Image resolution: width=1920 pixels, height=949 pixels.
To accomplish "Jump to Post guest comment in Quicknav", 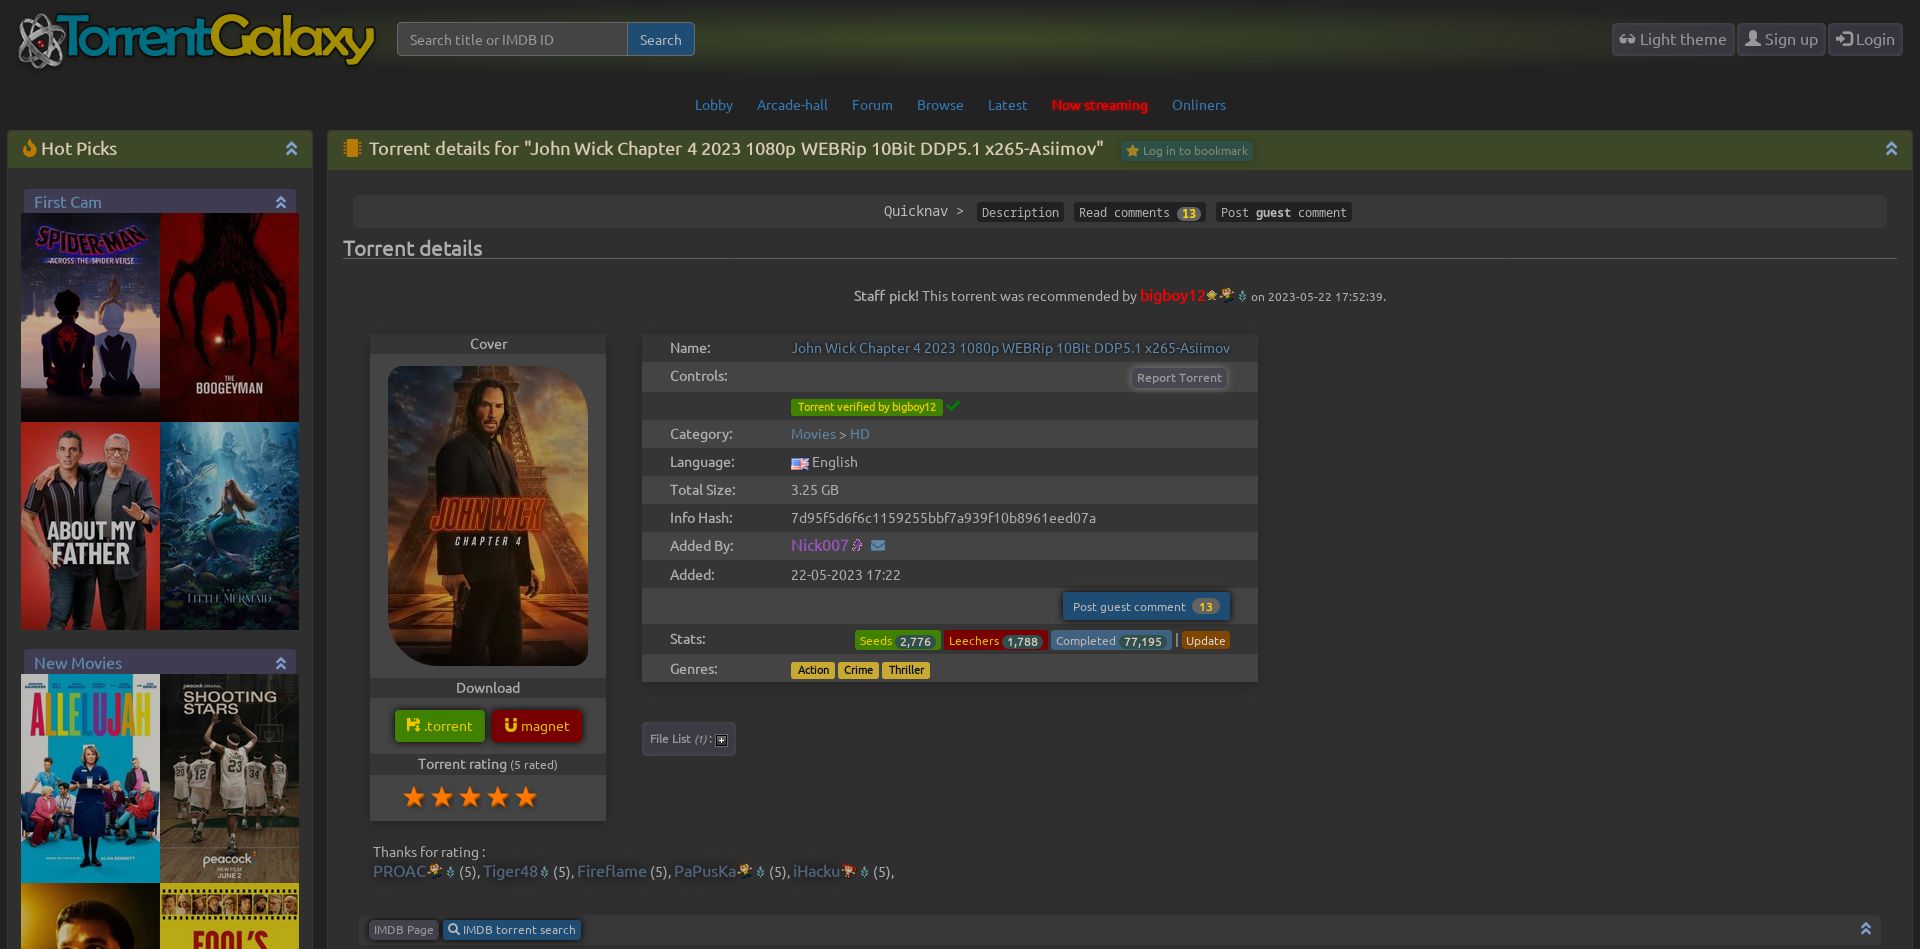I will (1283, 212).
